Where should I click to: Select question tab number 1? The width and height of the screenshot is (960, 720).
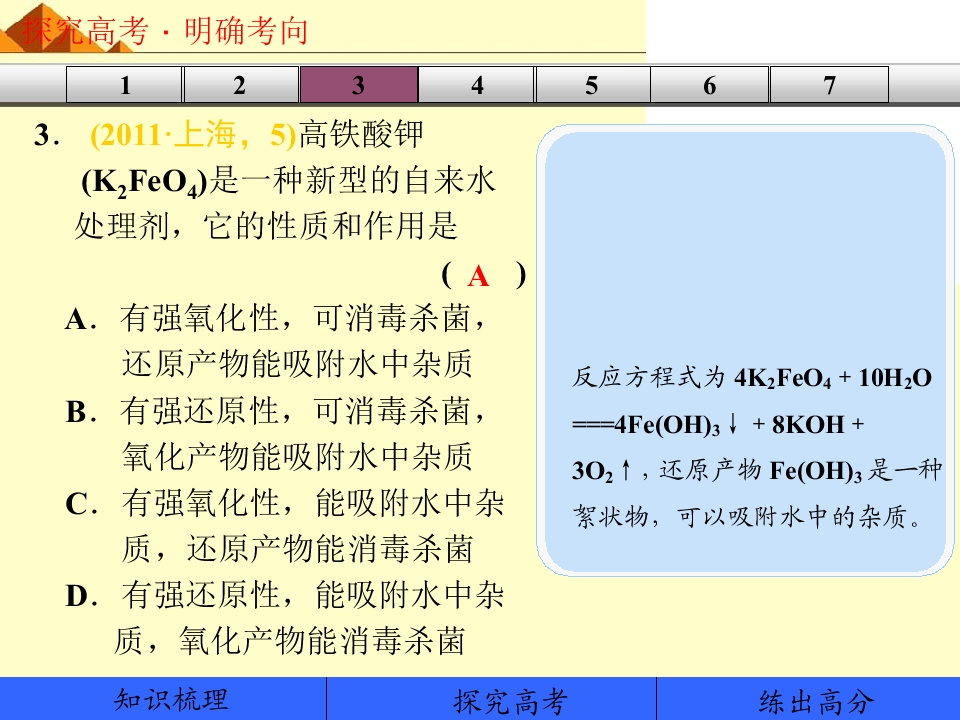click(124, 84)
